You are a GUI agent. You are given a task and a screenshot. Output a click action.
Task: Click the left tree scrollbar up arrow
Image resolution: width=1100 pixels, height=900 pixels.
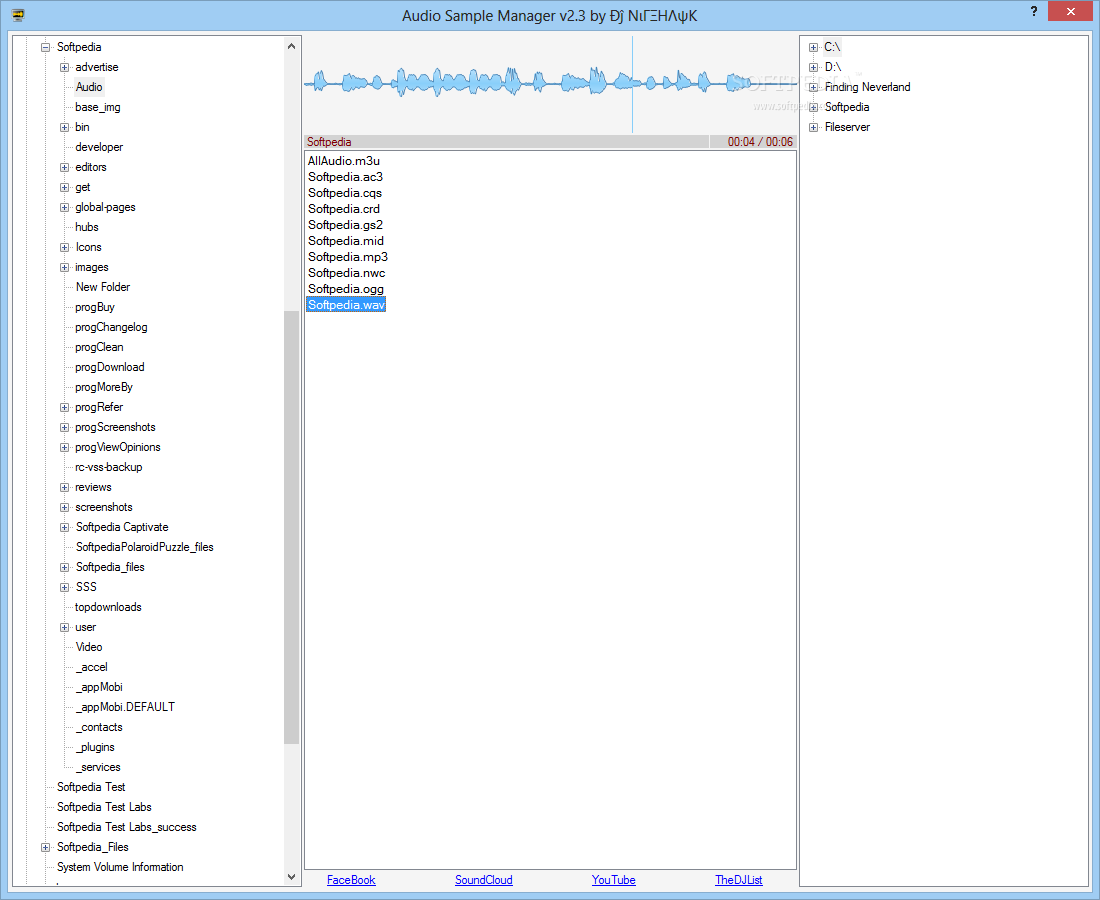[x=291, y=46]
